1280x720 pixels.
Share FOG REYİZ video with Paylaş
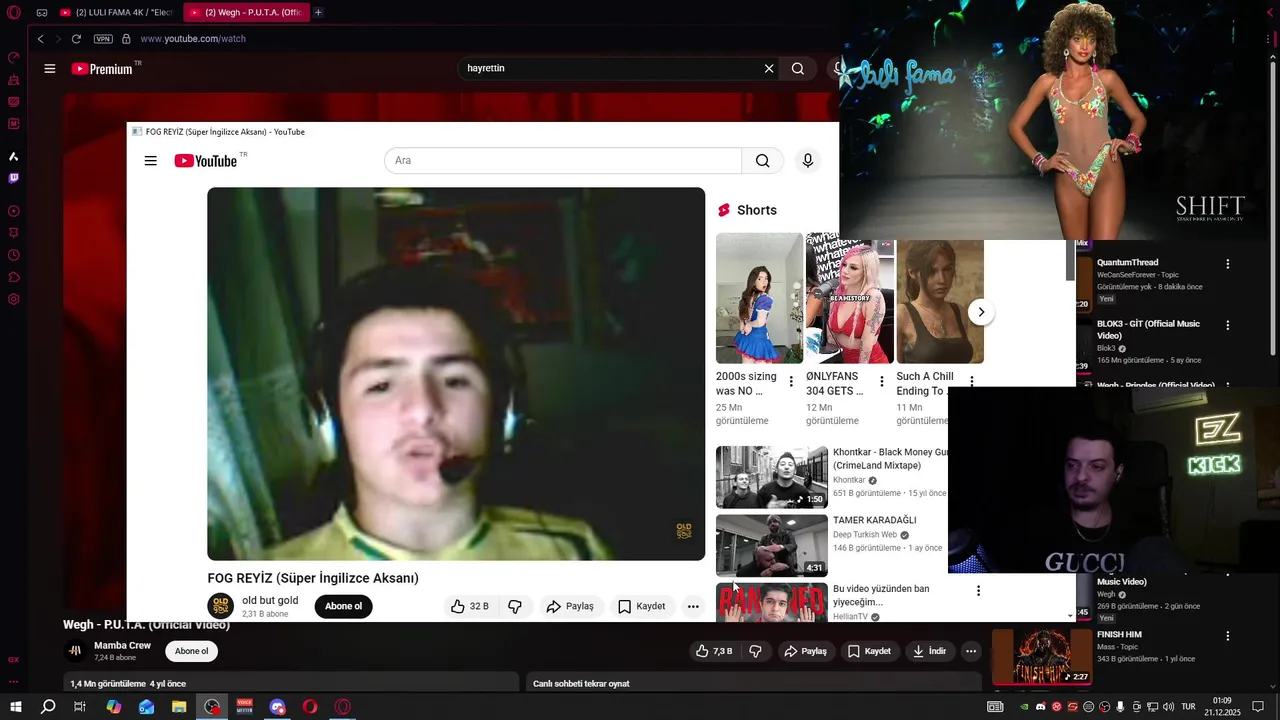click(x=570, y=606)
